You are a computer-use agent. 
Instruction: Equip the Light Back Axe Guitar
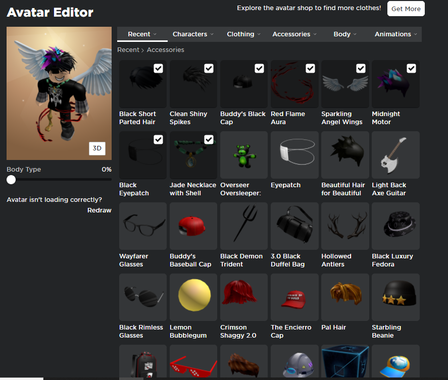pos(396,155)
